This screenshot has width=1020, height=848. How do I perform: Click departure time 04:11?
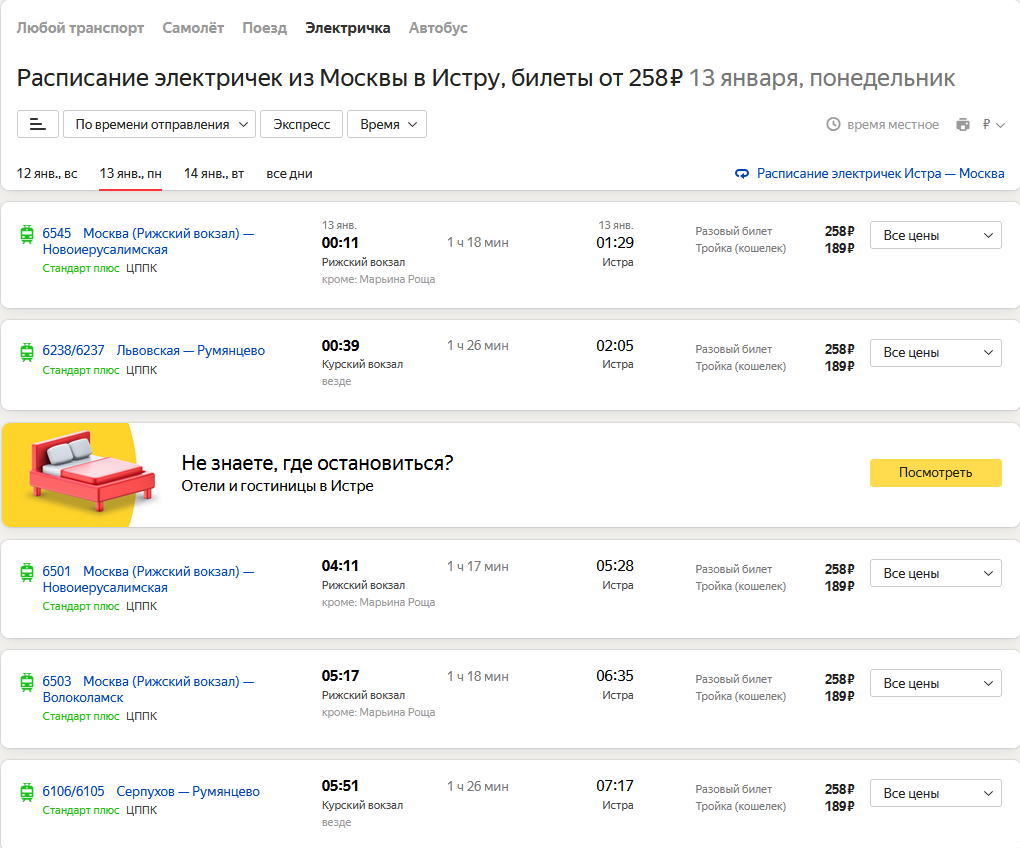(x=340, y=566)
